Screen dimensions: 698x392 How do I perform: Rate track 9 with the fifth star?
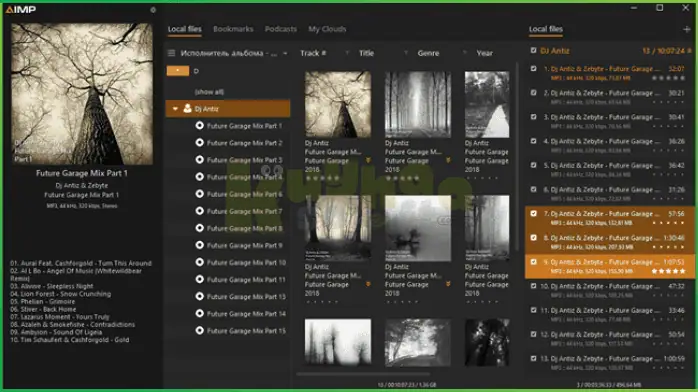pyautogui.click(x=682, y=271)
